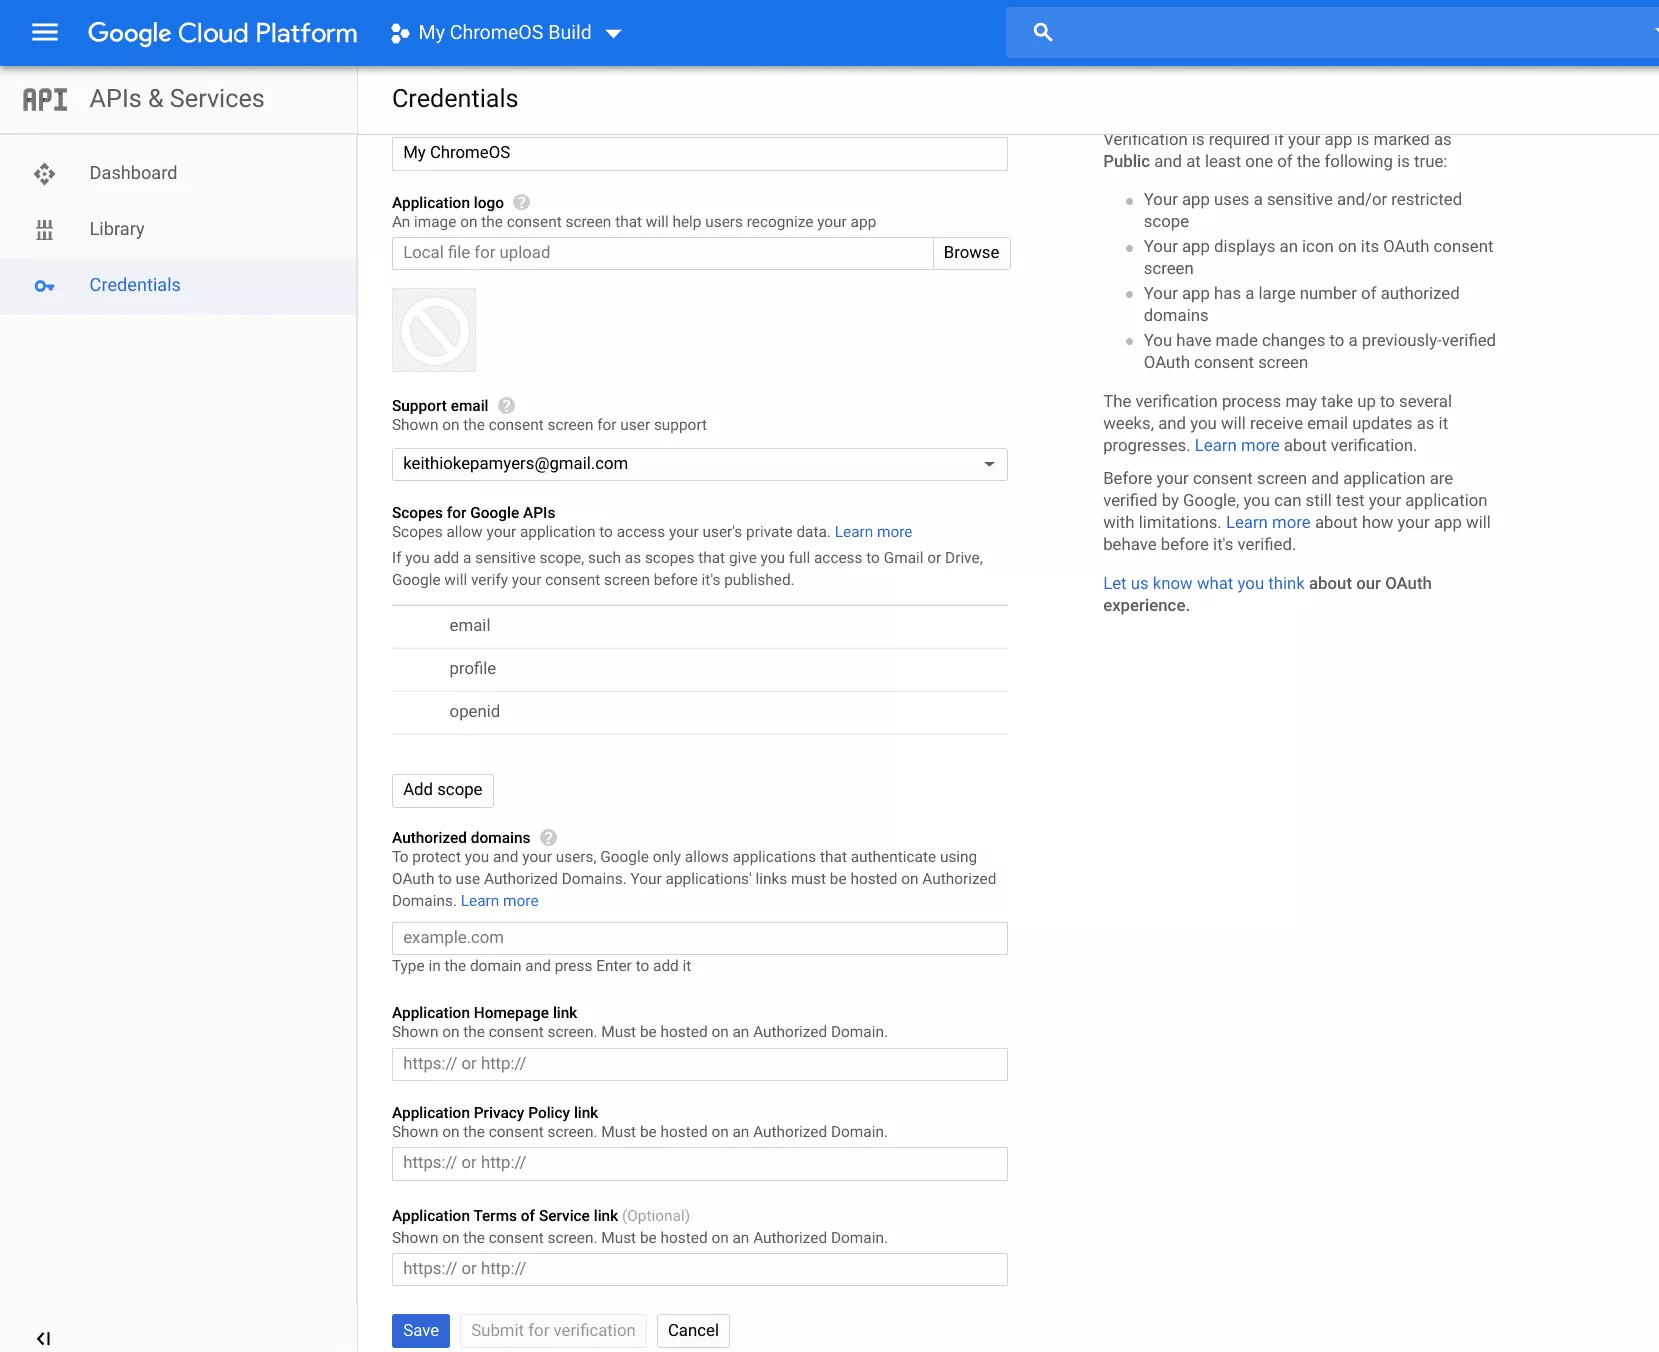Select Credentials in the sidebar
Viewport: 1659px width, 1352px height.
pos(135,285)
